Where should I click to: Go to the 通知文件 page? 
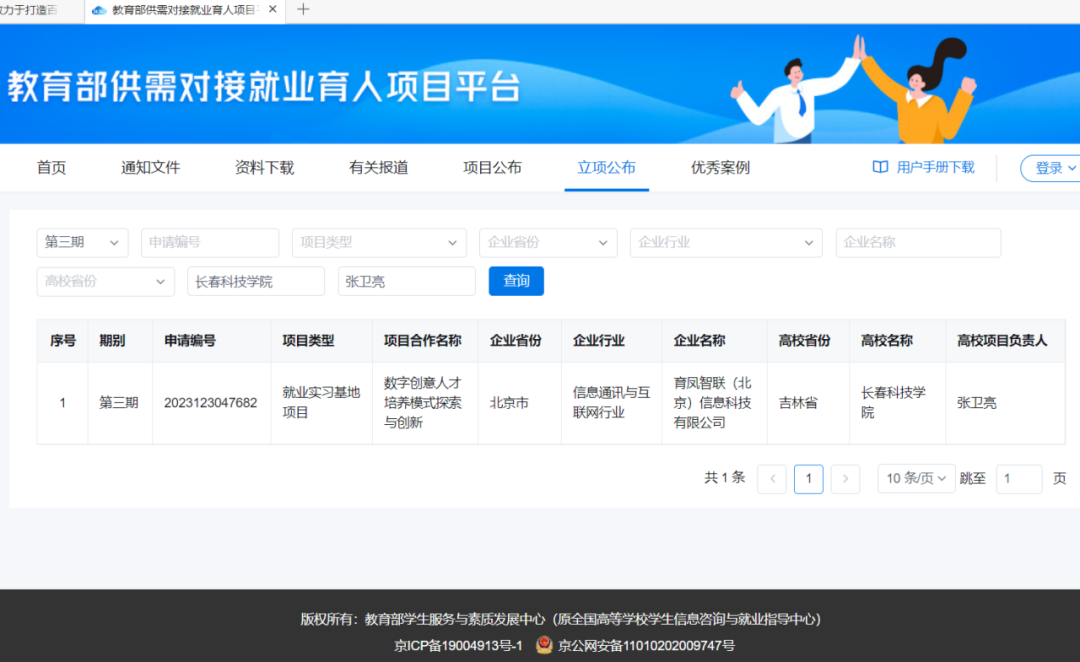coord(150,168)
